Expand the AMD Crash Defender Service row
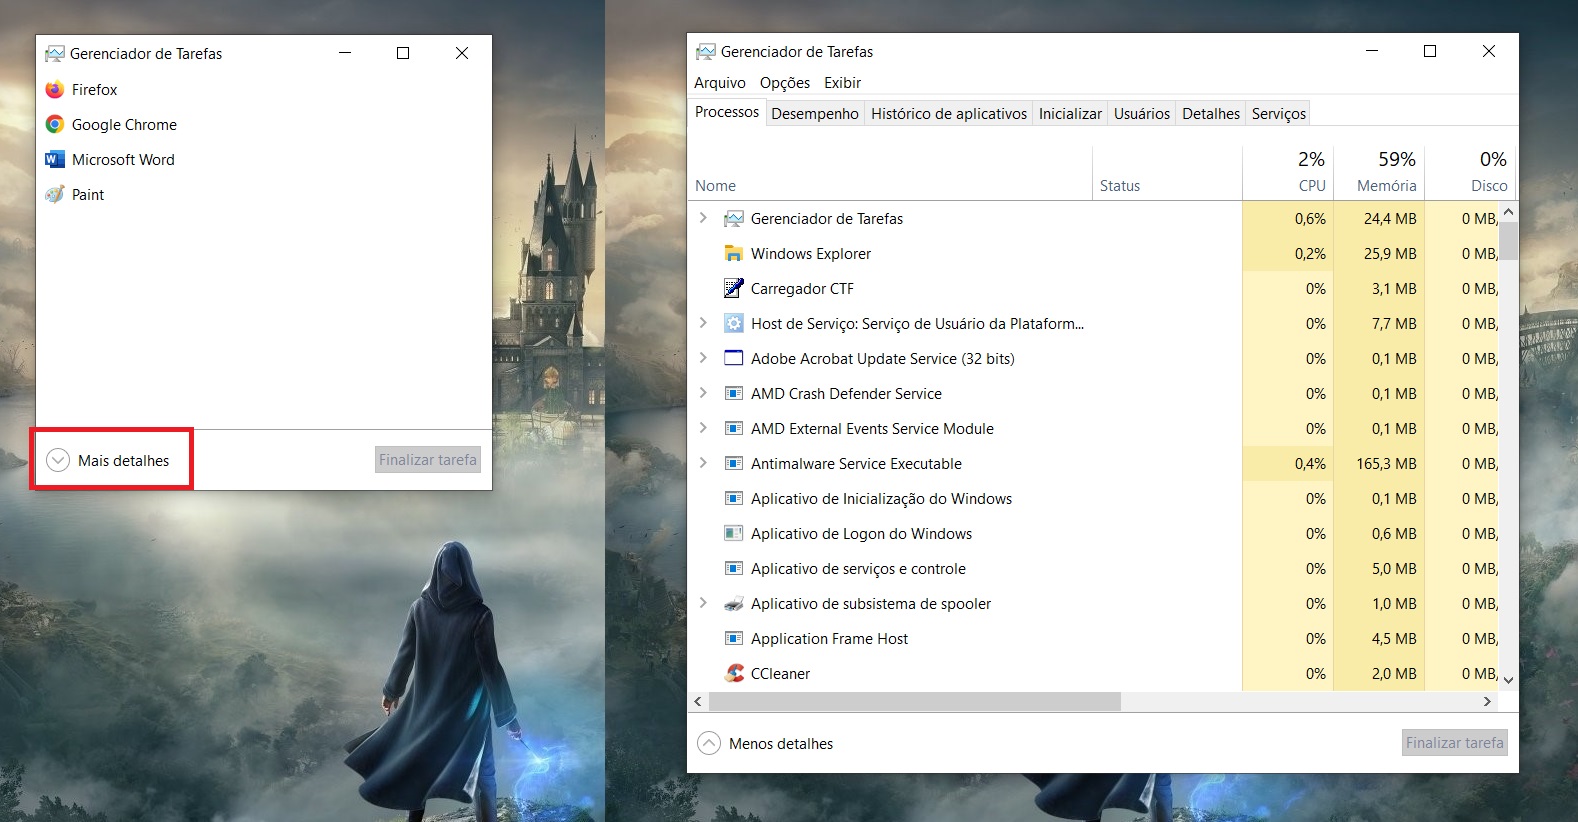The height and width of the screenshot is (822, 1578). (x=703, y=393)
